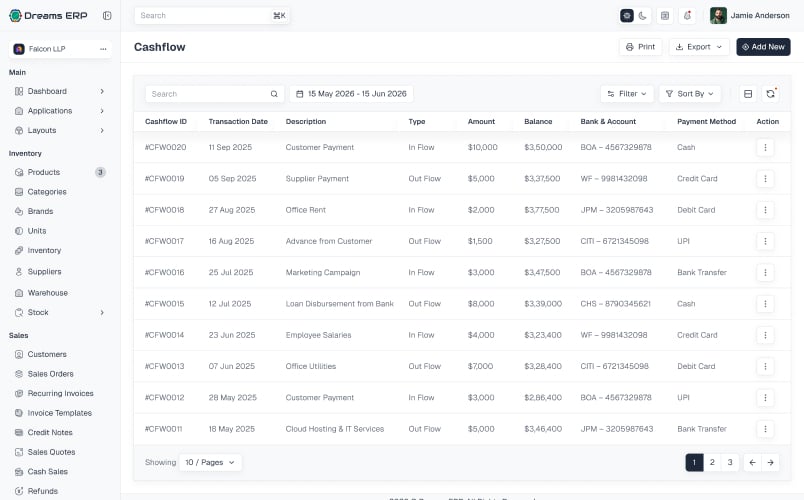Screen dimensions: 804x500
Task: Expand the Dashboard sidebar menu
Action: (60, 91)
